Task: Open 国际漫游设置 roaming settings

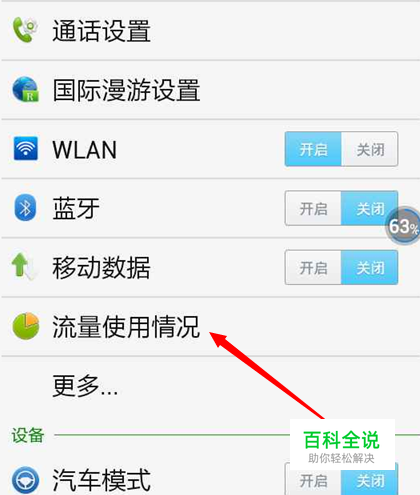Action: point(210,90)
